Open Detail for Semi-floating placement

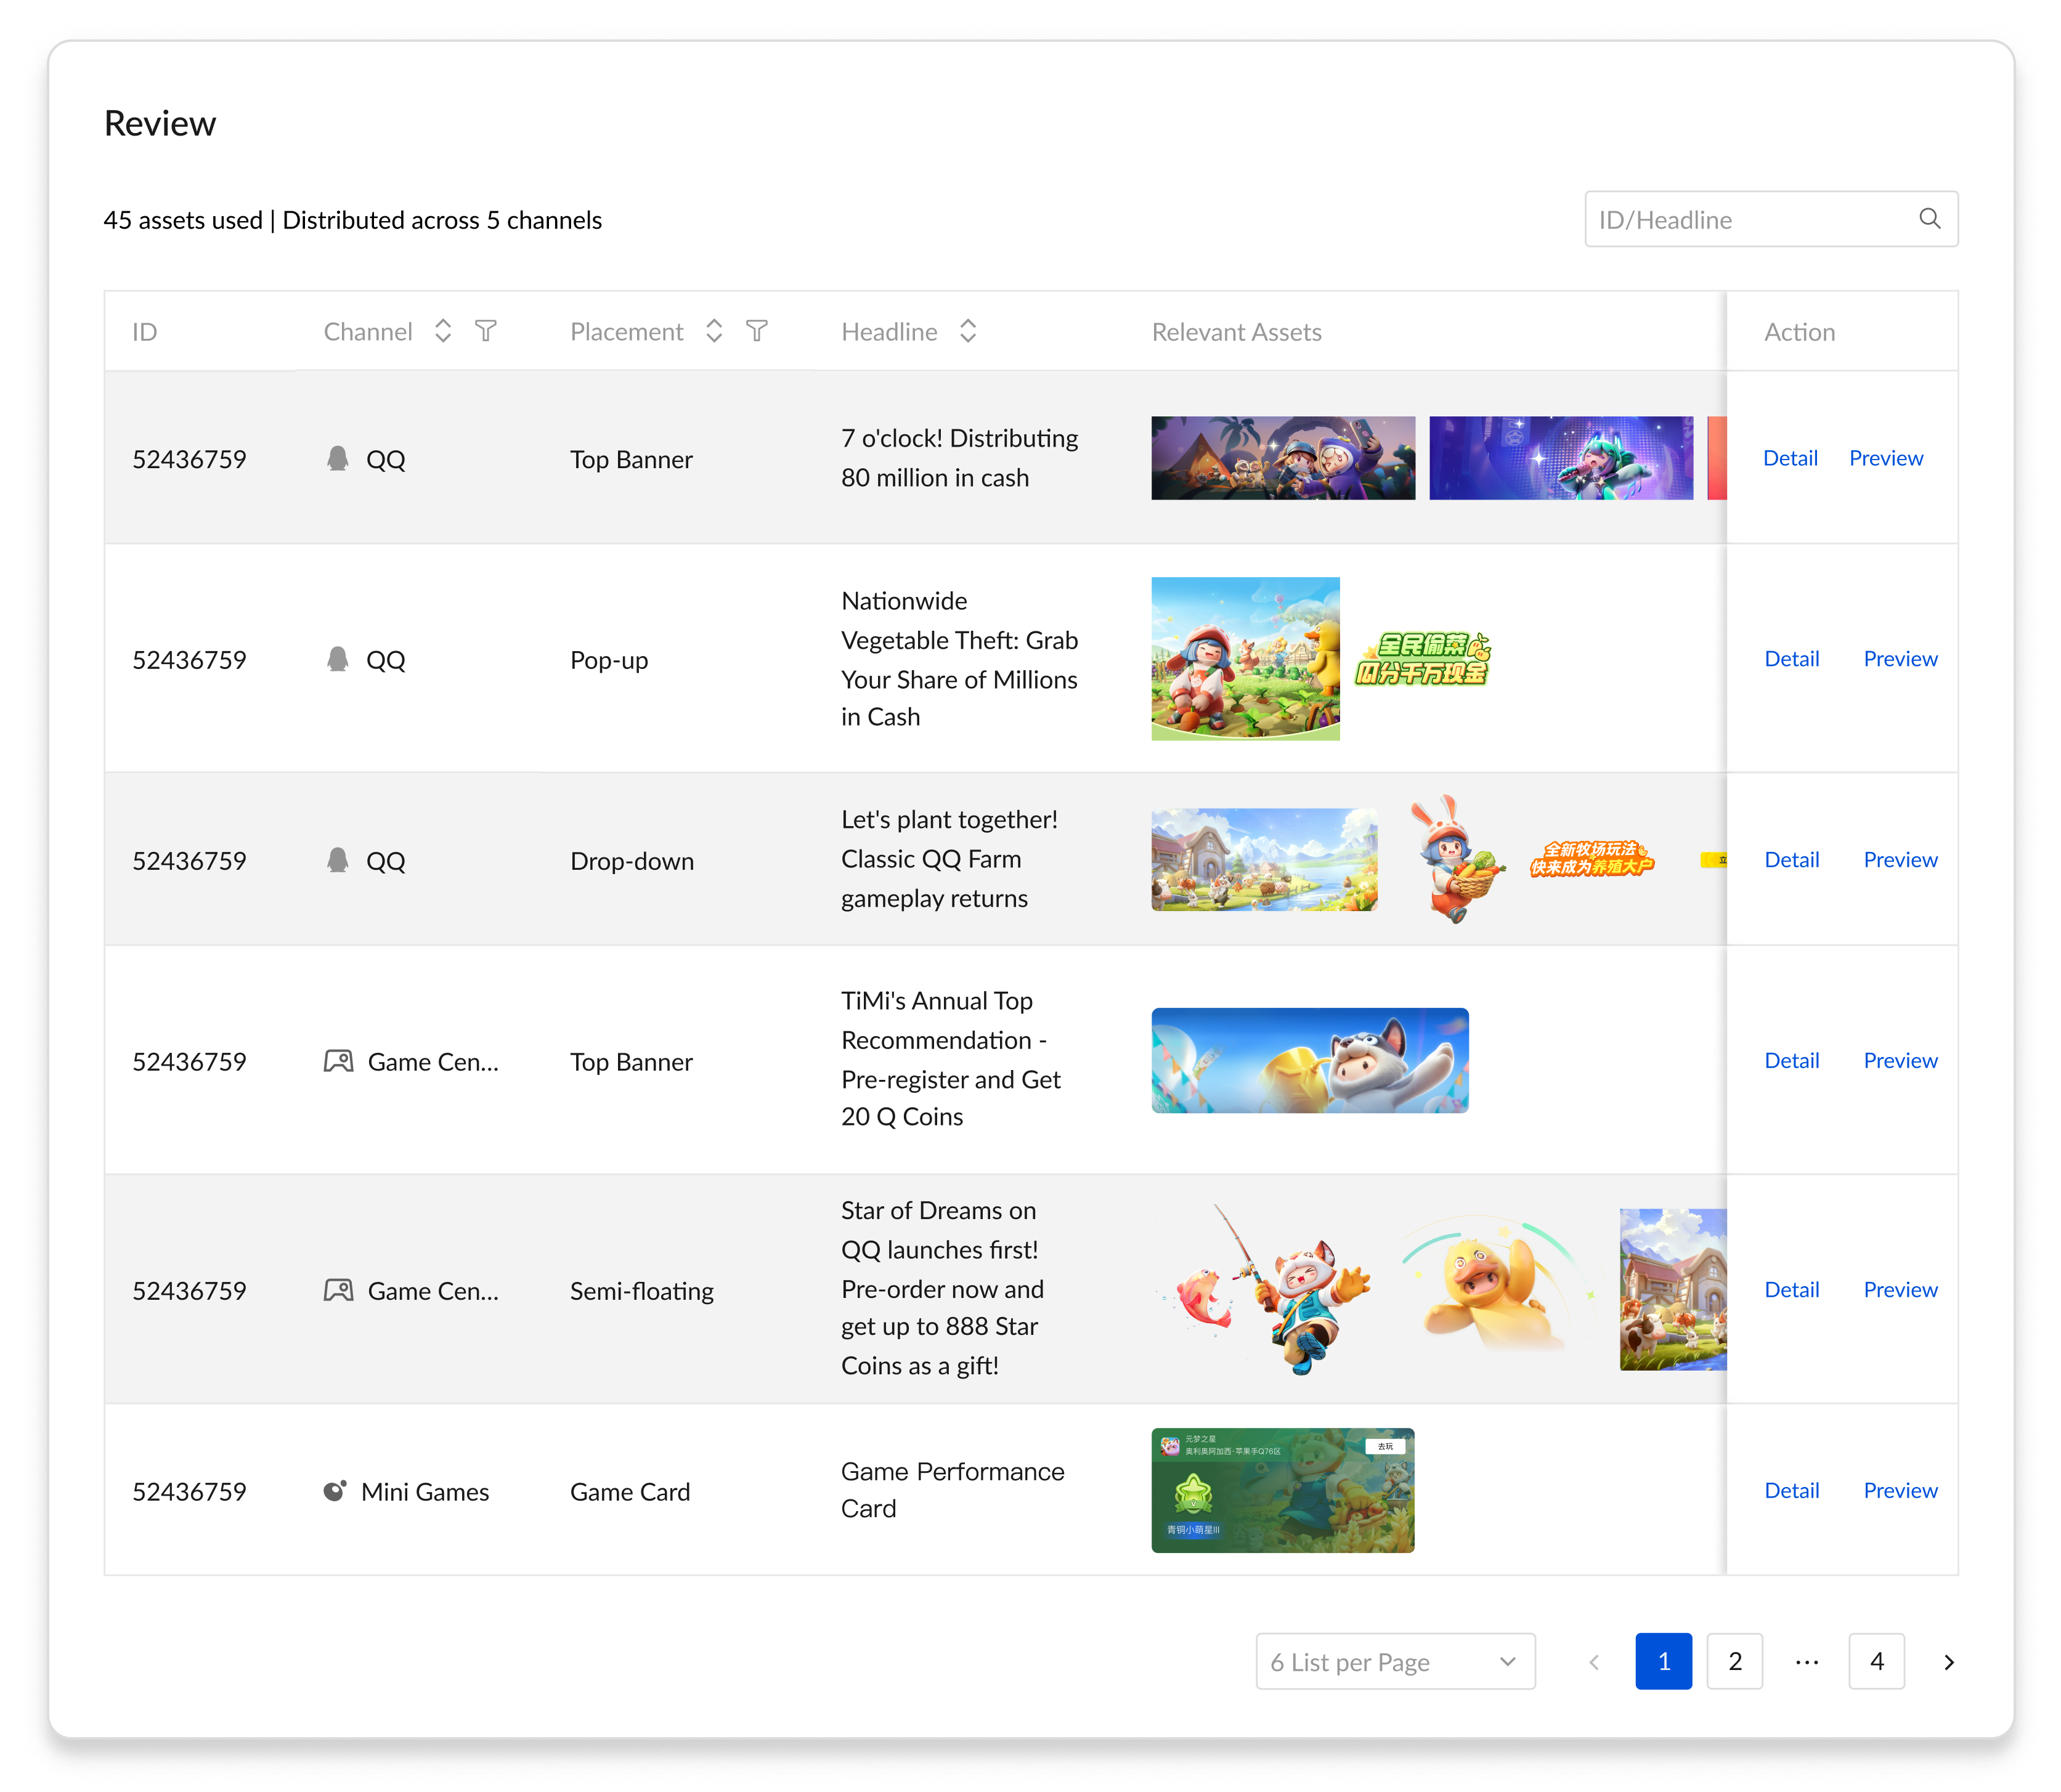pos(1791,1290)
